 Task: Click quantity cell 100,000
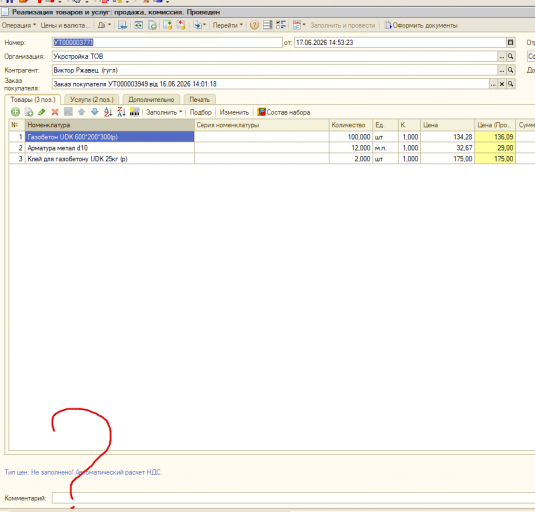click(x=351, y=137)
